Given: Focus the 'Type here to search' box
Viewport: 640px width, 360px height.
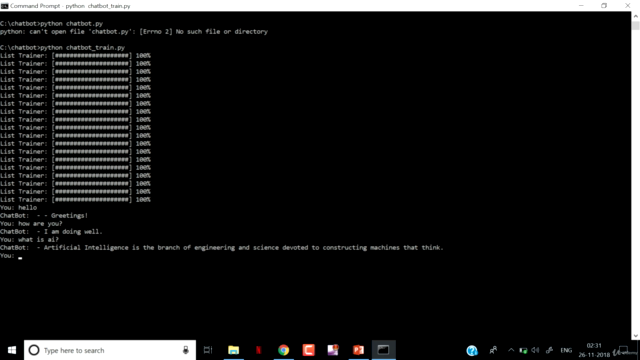Looking at the screenshot, I should 110,350.
